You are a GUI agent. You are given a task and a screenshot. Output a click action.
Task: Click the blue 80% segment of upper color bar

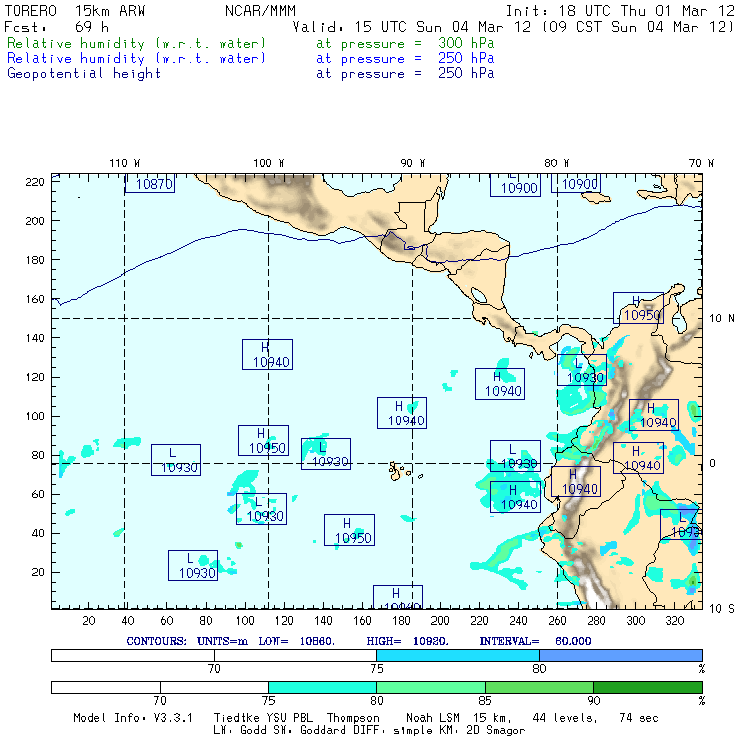tap(620, 655)
